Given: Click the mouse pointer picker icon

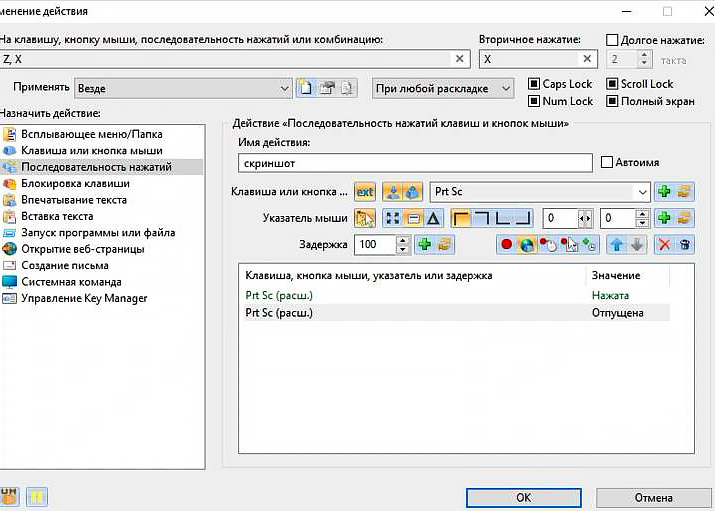Looking at the screenshot, I should pyautogui.click(x=364, y=218).
